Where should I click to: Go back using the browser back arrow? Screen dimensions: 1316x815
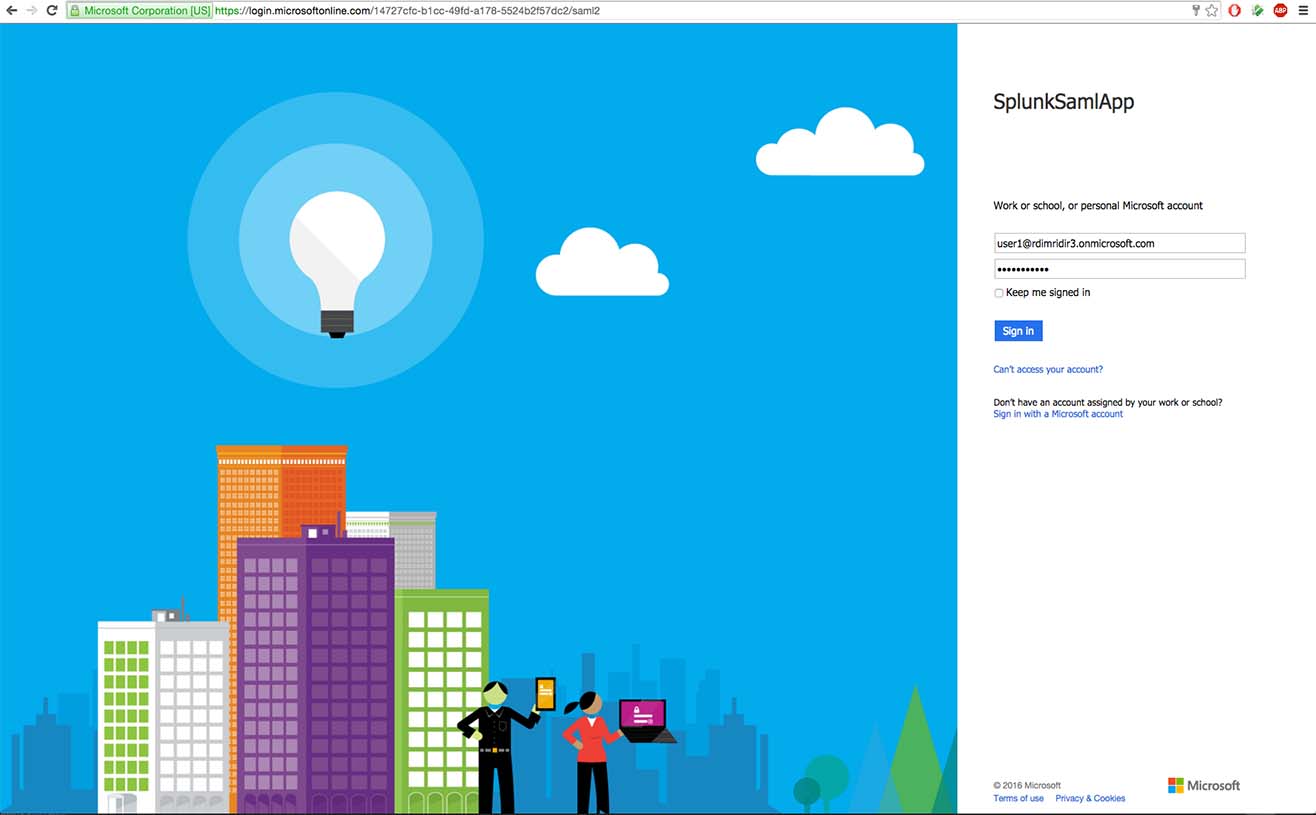pyautogui.click(x=12, y=10)
